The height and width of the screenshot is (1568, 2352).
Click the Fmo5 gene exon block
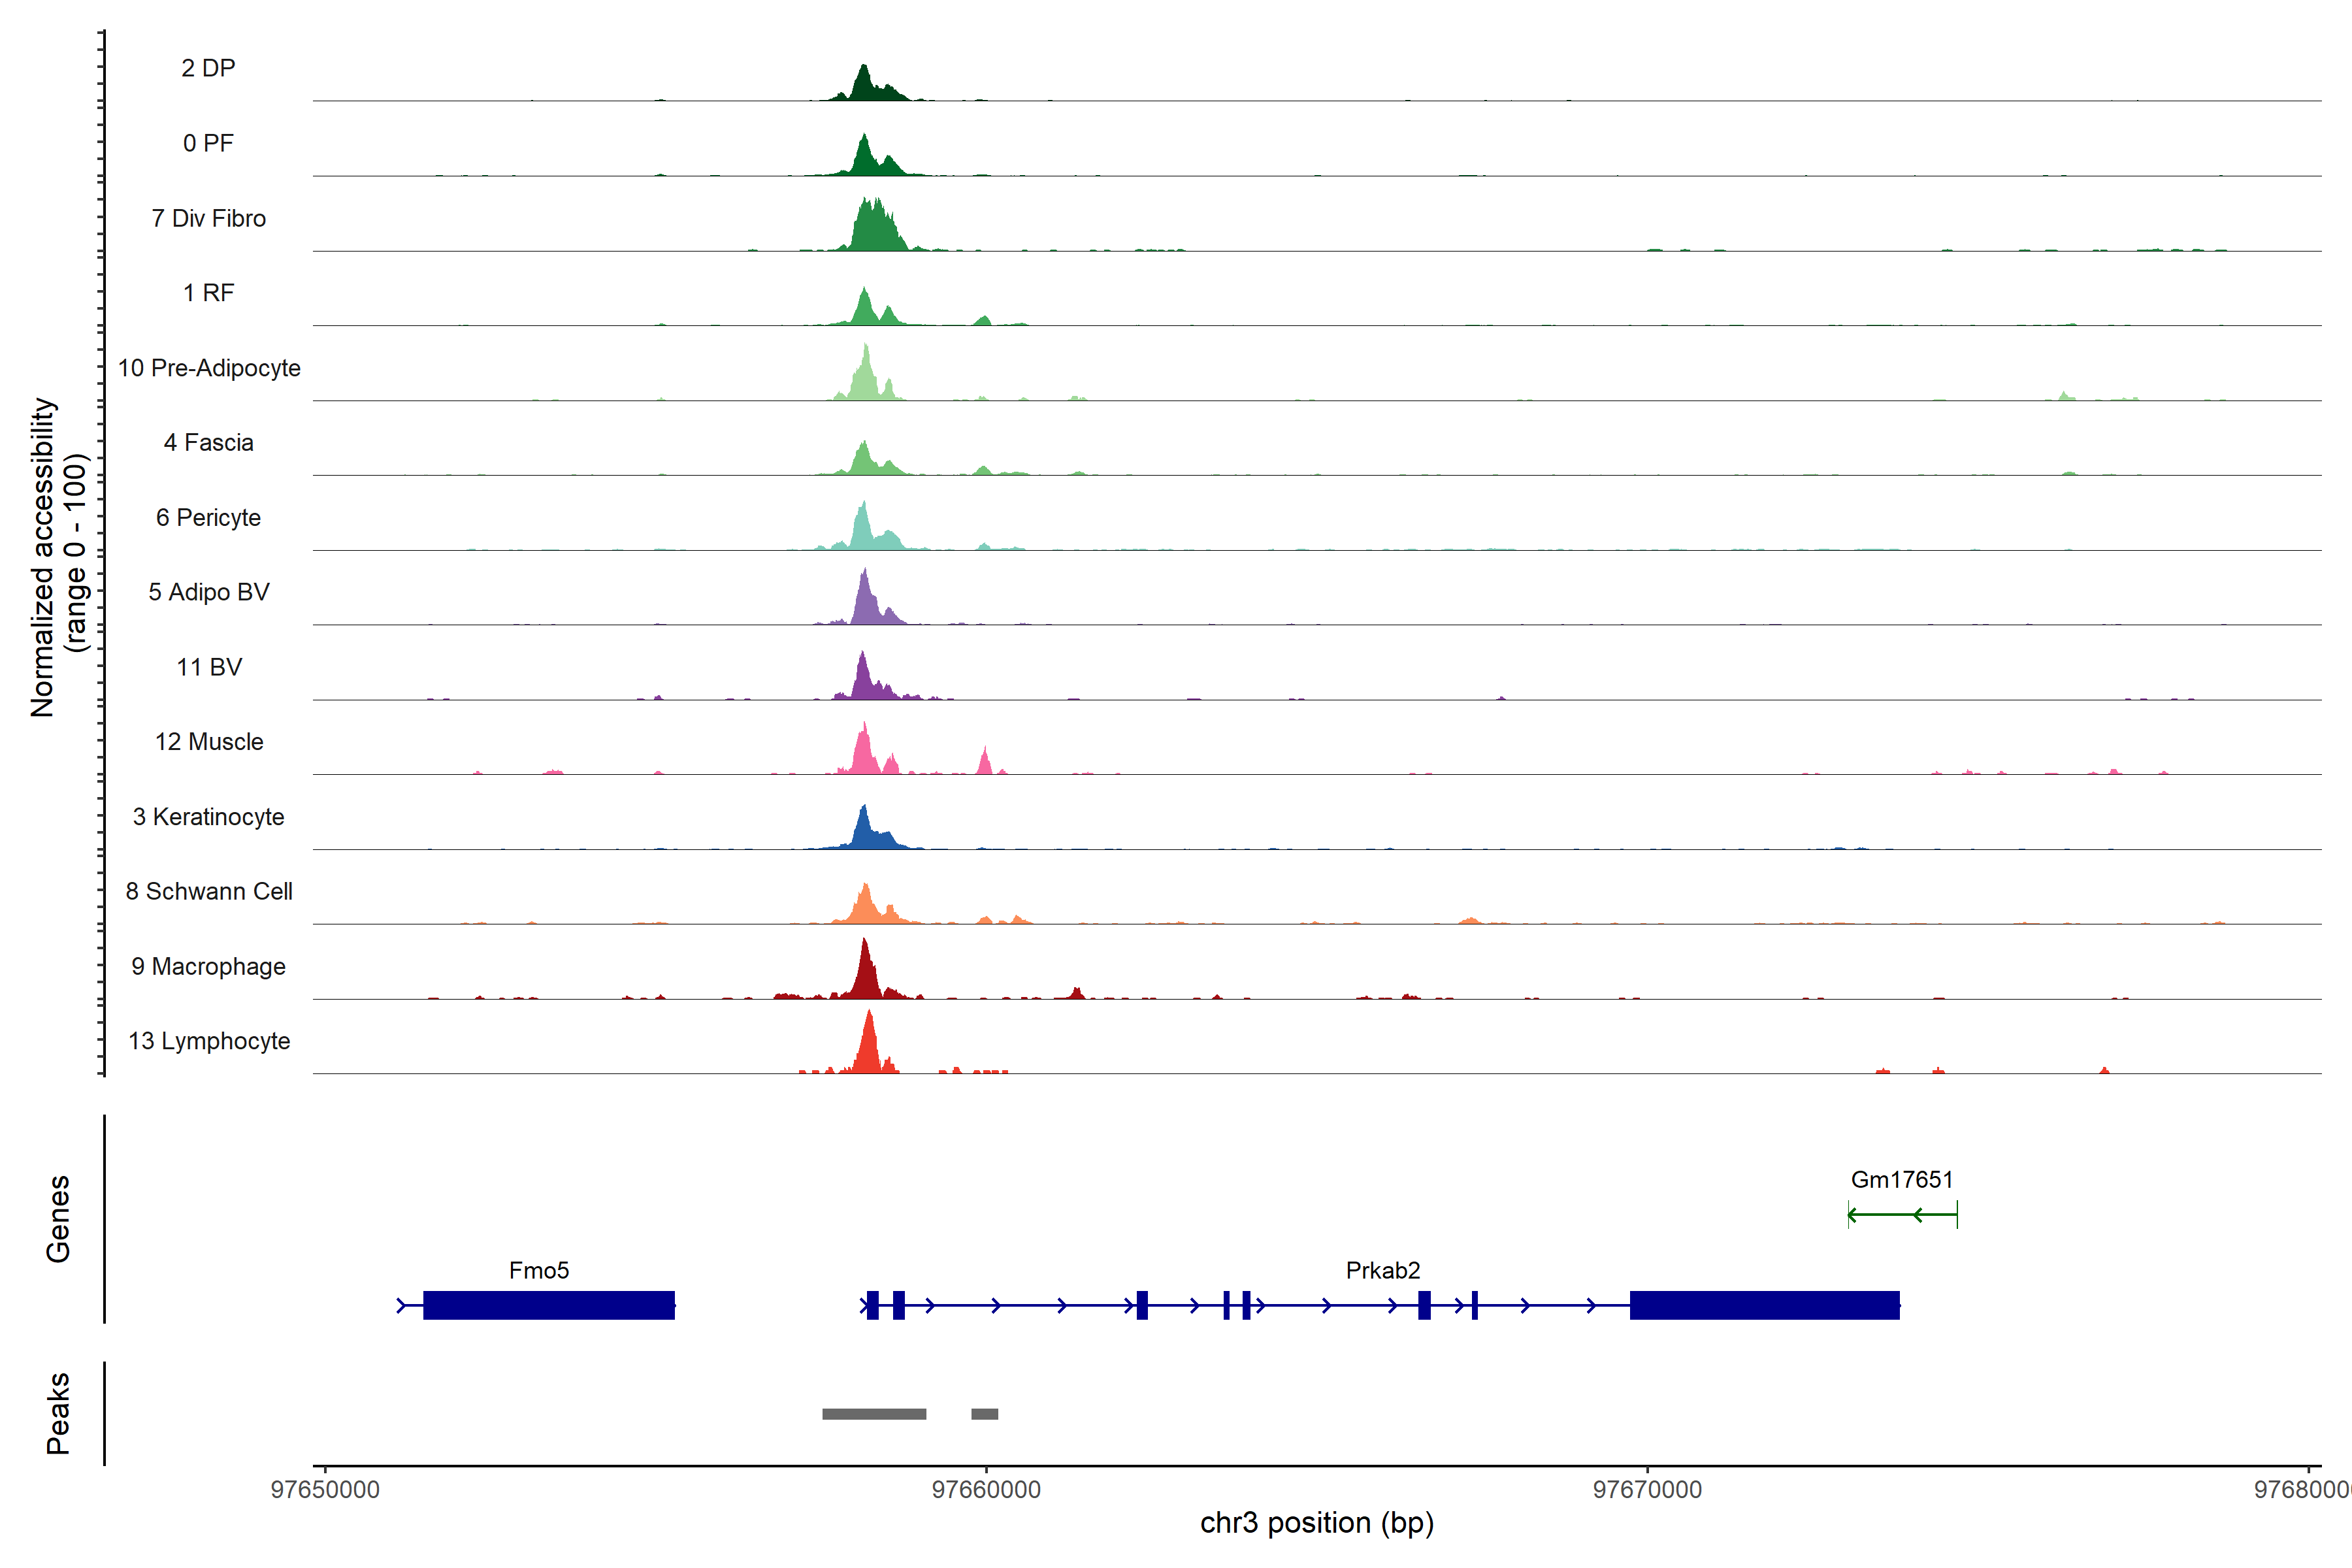point(548,1305)
